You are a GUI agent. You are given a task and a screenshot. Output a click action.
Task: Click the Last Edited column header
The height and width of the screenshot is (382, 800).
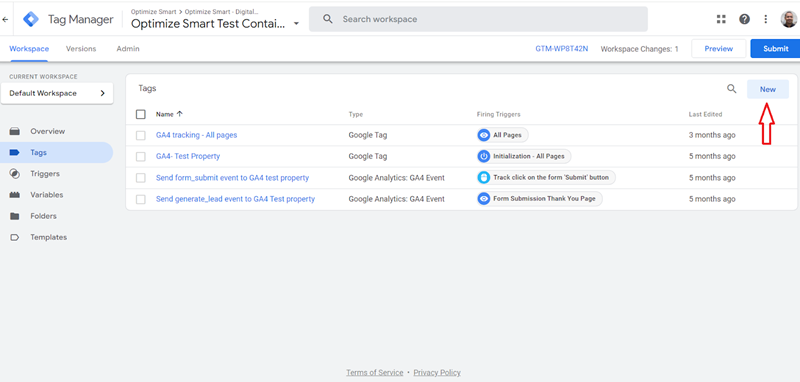pyautogui.click(x=705, y=114)
